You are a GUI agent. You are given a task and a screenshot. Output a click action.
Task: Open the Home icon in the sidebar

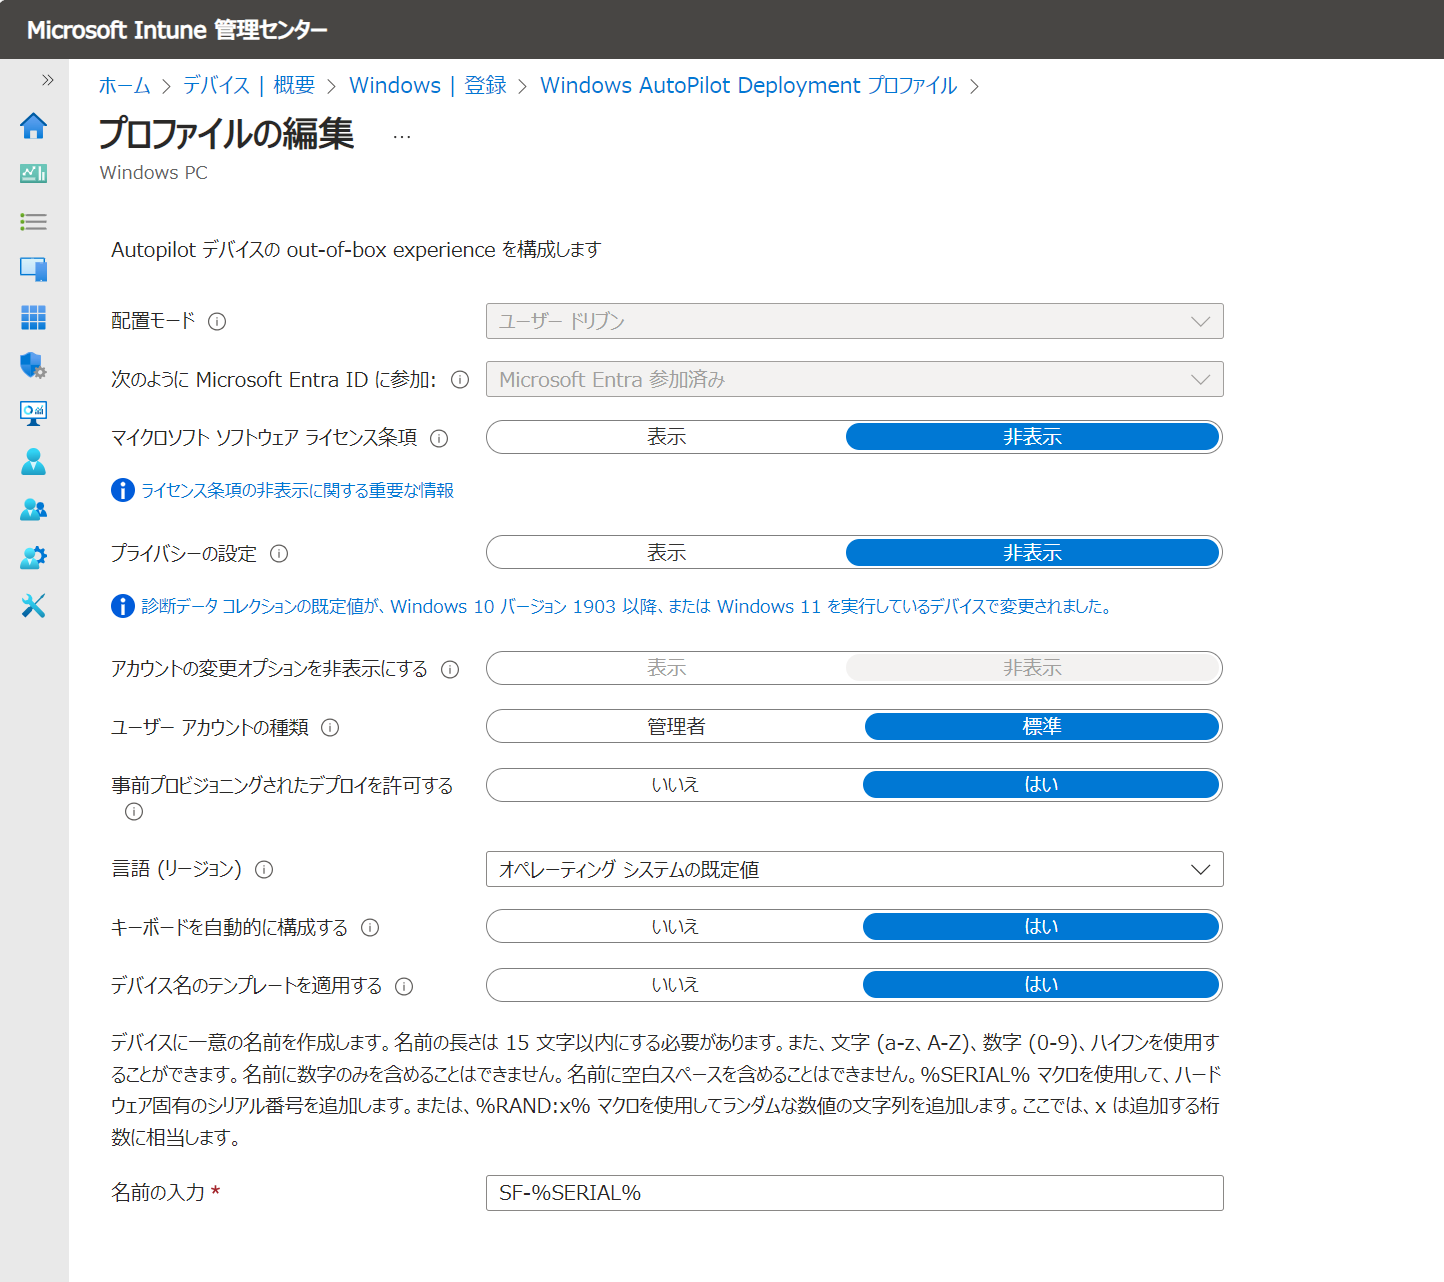[x=33, y=126]
